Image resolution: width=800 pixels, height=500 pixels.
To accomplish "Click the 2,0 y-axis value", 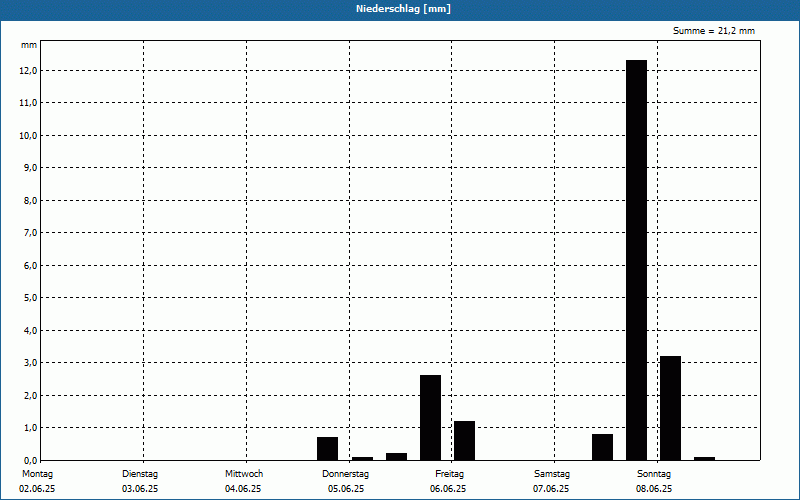I will (30, 395).
